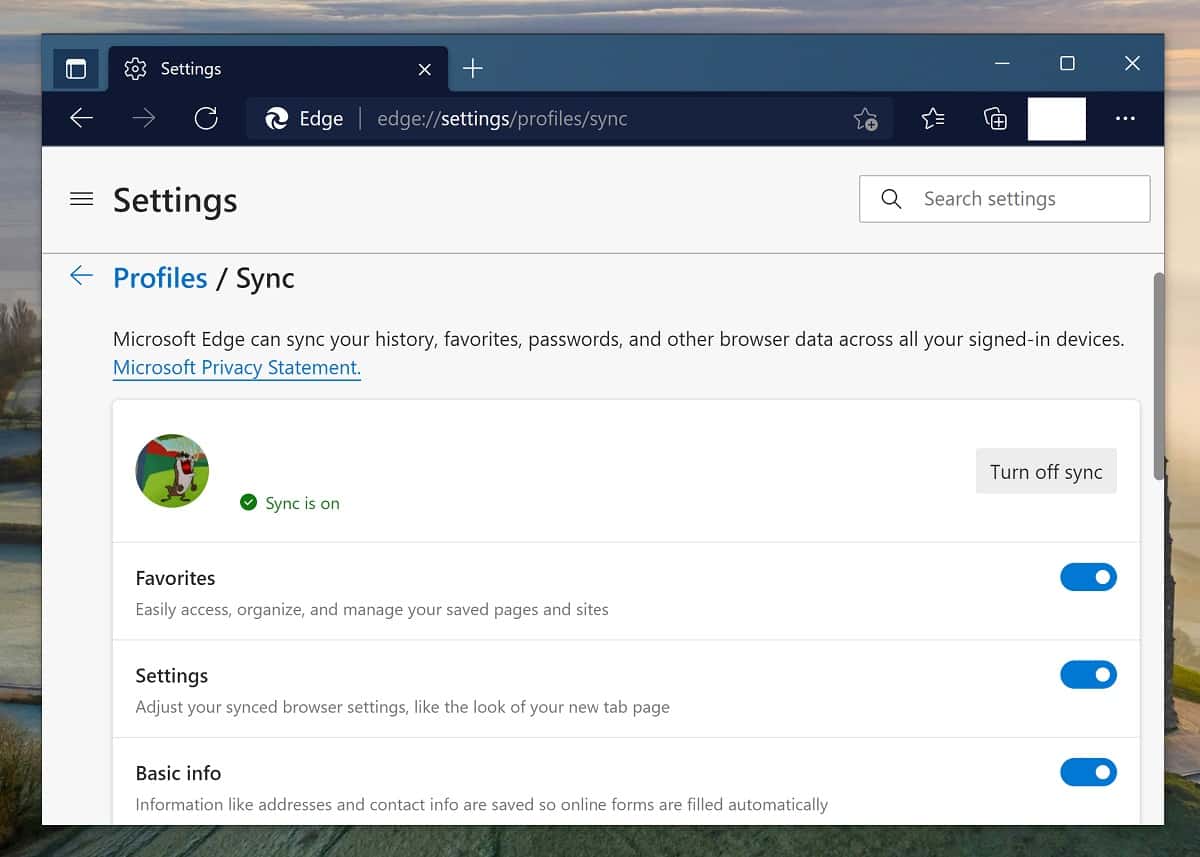Add this page to favorites star icon

866,120
